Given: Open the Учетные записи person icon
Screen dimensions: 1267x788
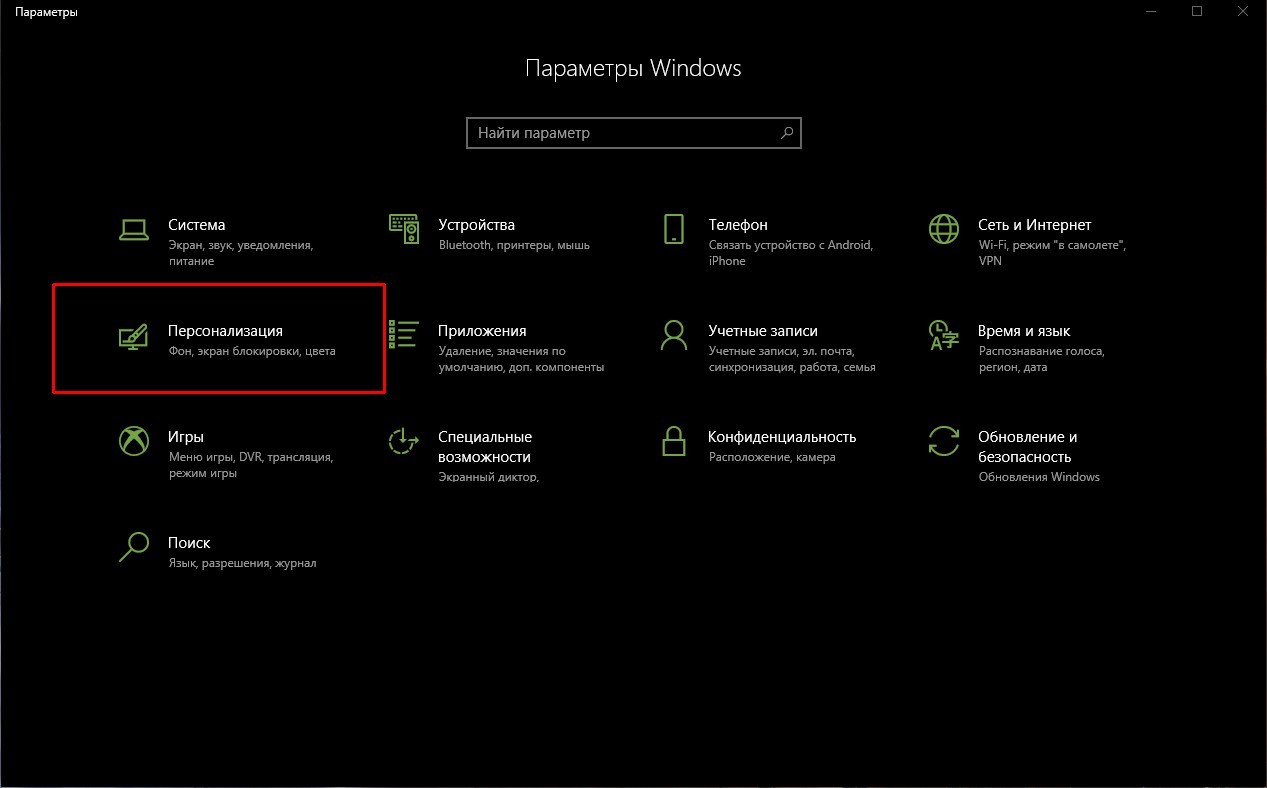Looking at the screenshot, I should click(x=674, y=335).
